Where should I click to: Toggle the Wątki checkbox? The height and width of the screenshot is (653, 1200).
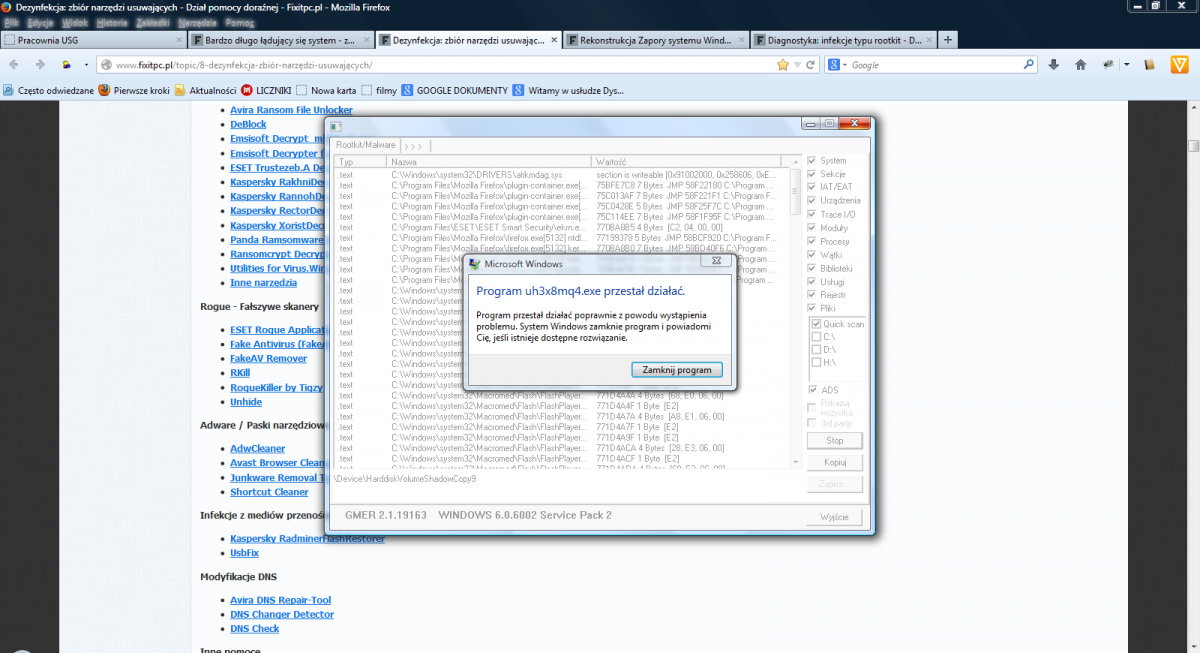(x=812, y=255)
